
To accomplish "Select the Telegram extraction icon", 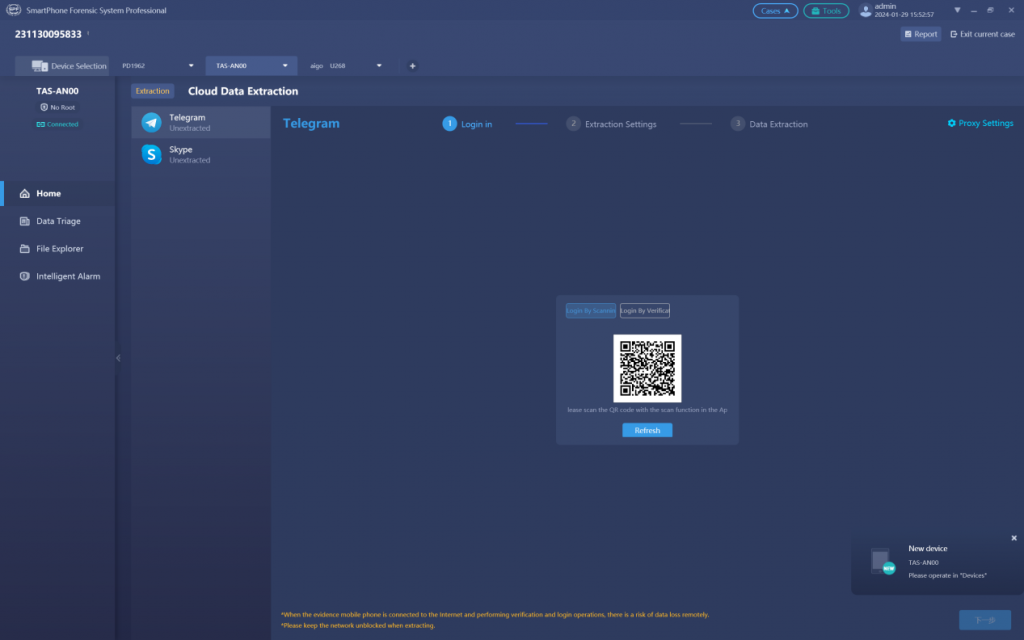I will pyautogui.click(x=152, y=123).
